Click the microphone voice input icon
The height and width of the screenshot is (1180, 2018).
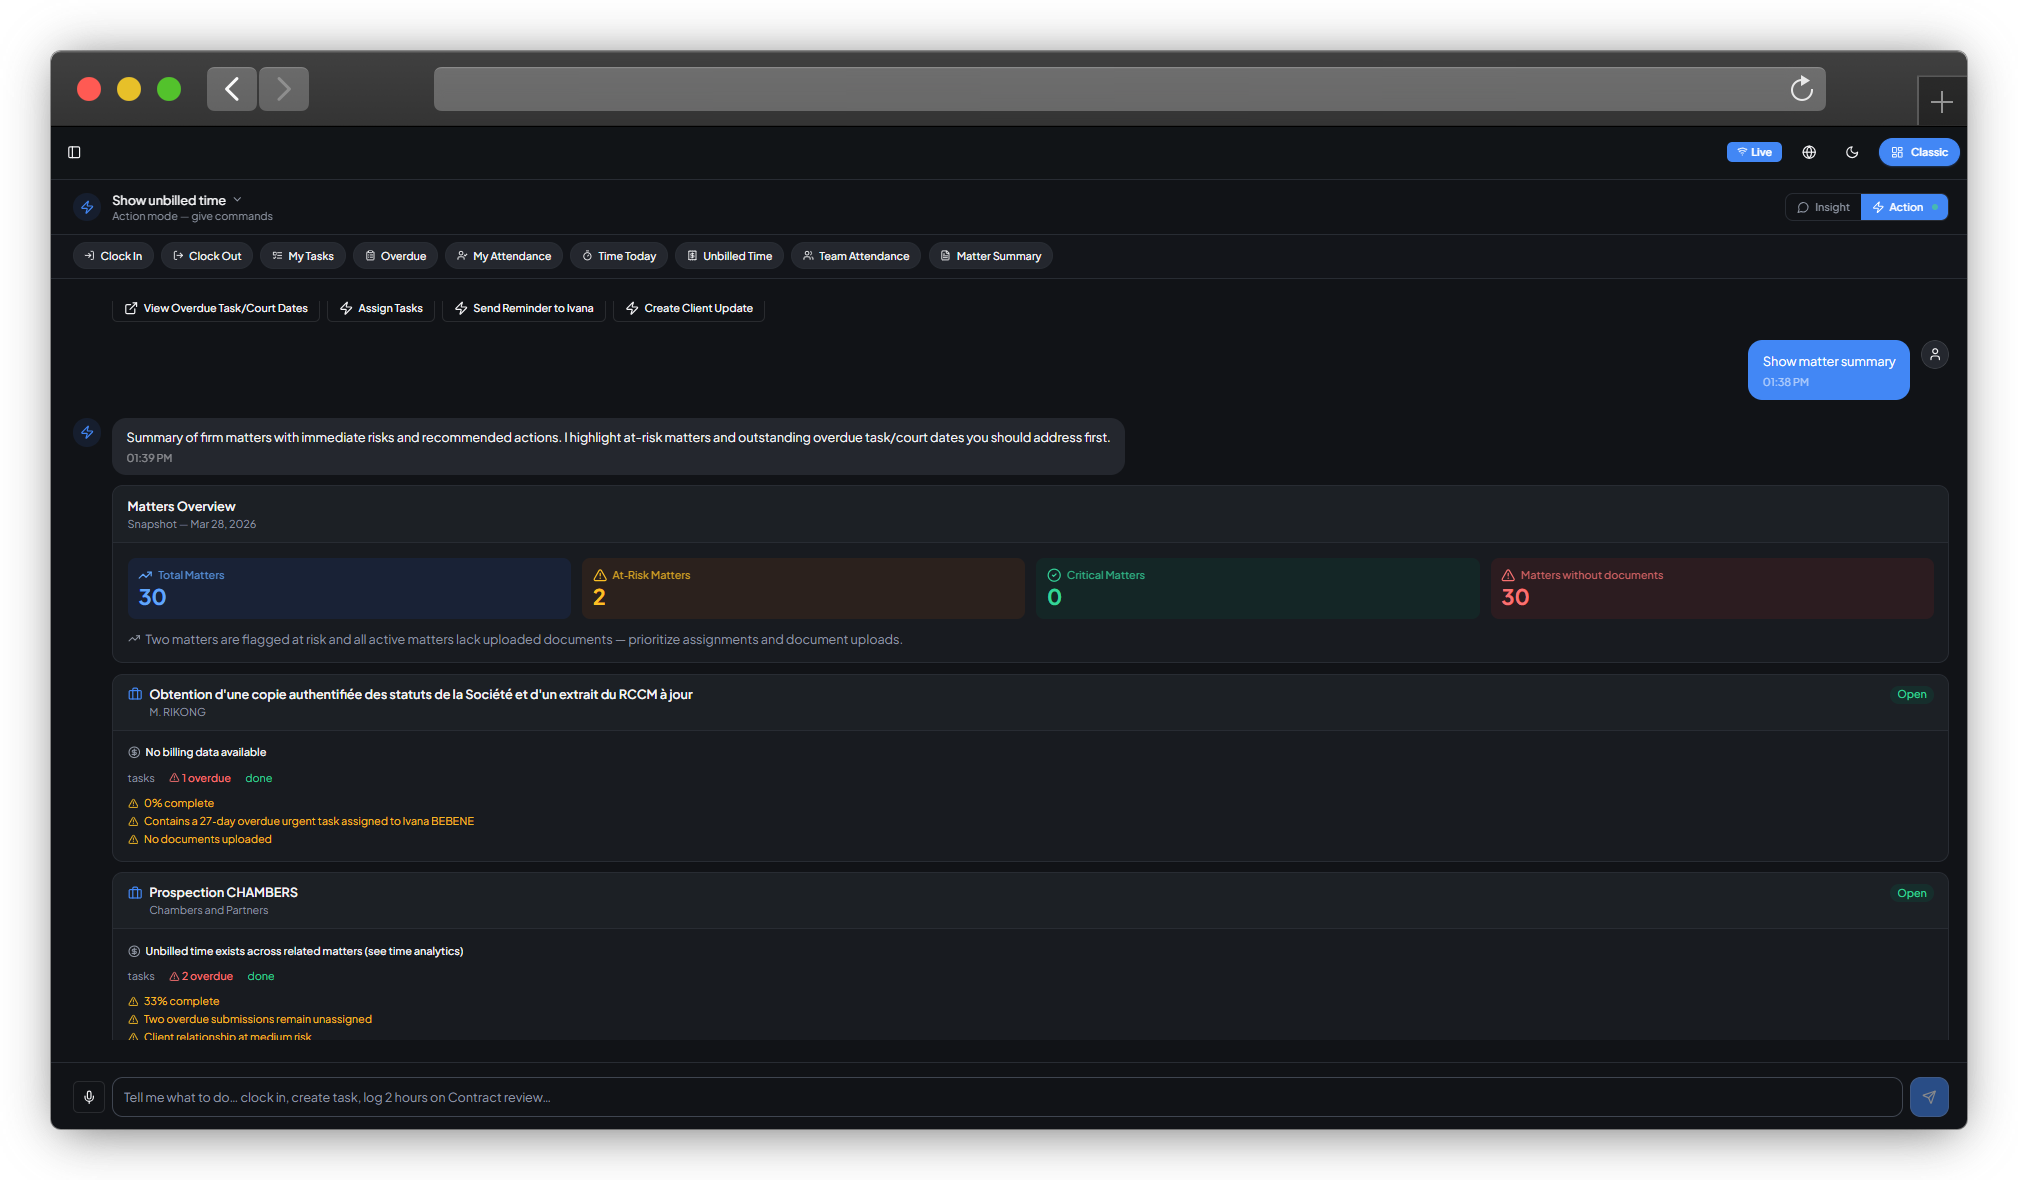[x=89, y=1097]
